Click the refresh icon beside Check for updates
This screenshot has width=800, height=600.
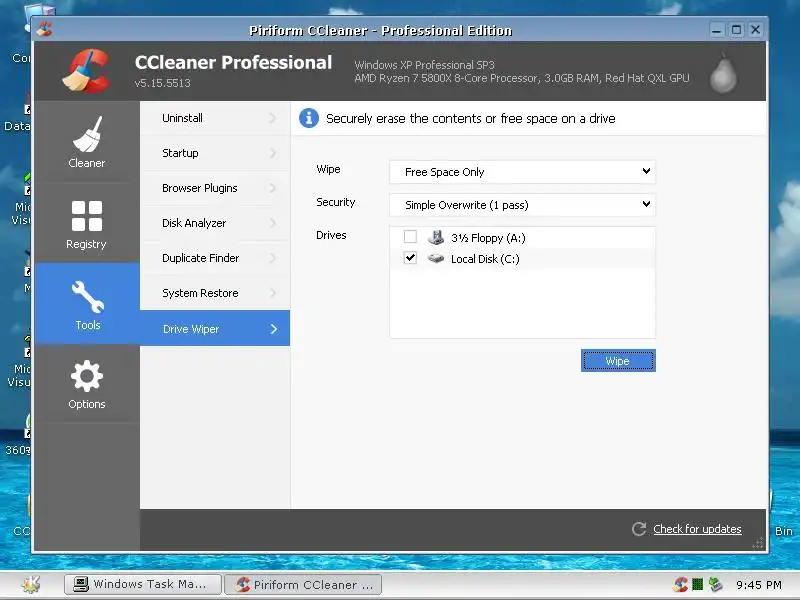tap(639, 529)
